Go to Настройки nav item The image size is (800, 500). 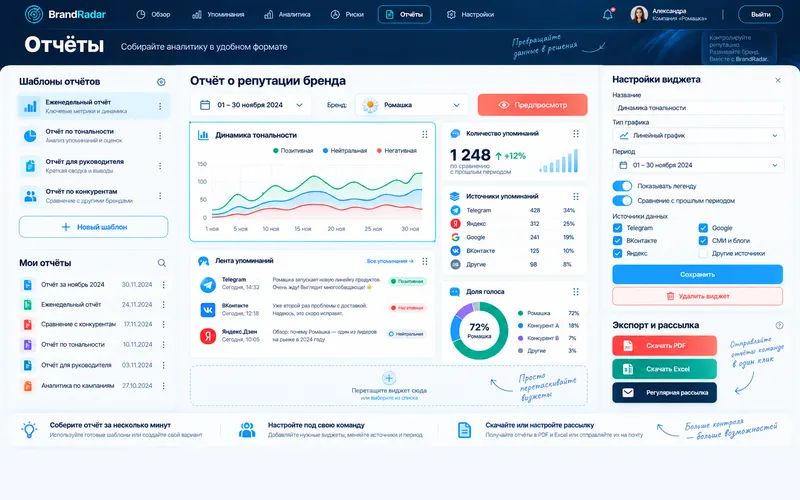[x=470, y=14]
